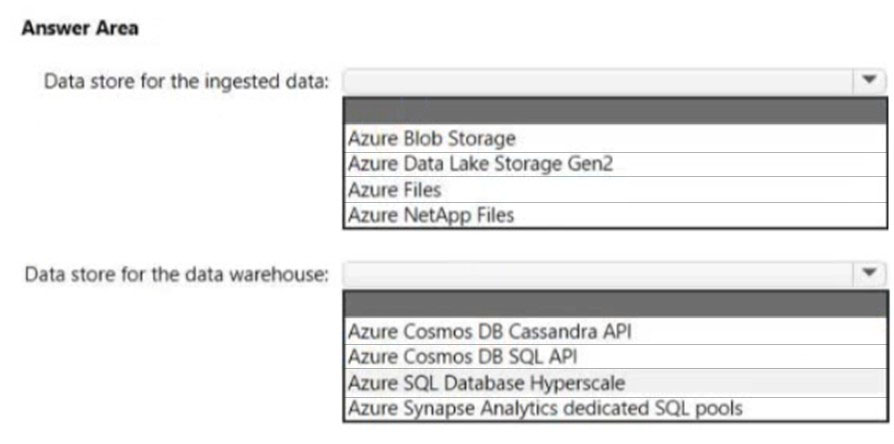Pick Azure SQL Database Hyperscale
The image size is (894, 444).
click(x=615, y=382)
